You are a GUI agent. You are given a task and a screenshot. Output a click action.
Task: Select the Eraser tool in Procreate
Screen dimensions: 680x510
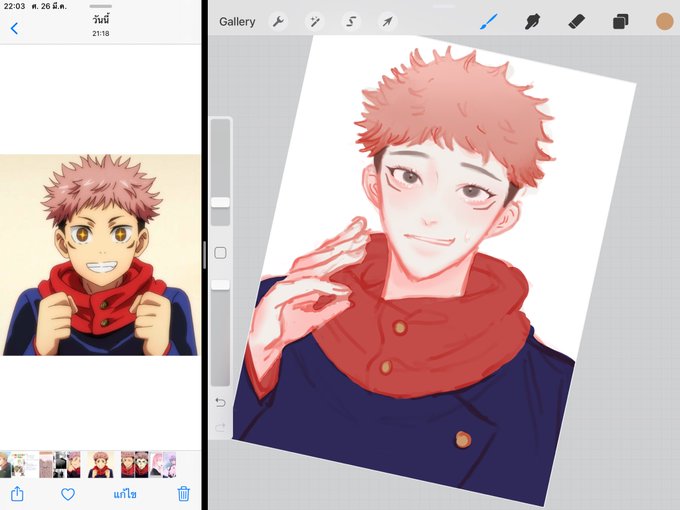pos(576,21)
